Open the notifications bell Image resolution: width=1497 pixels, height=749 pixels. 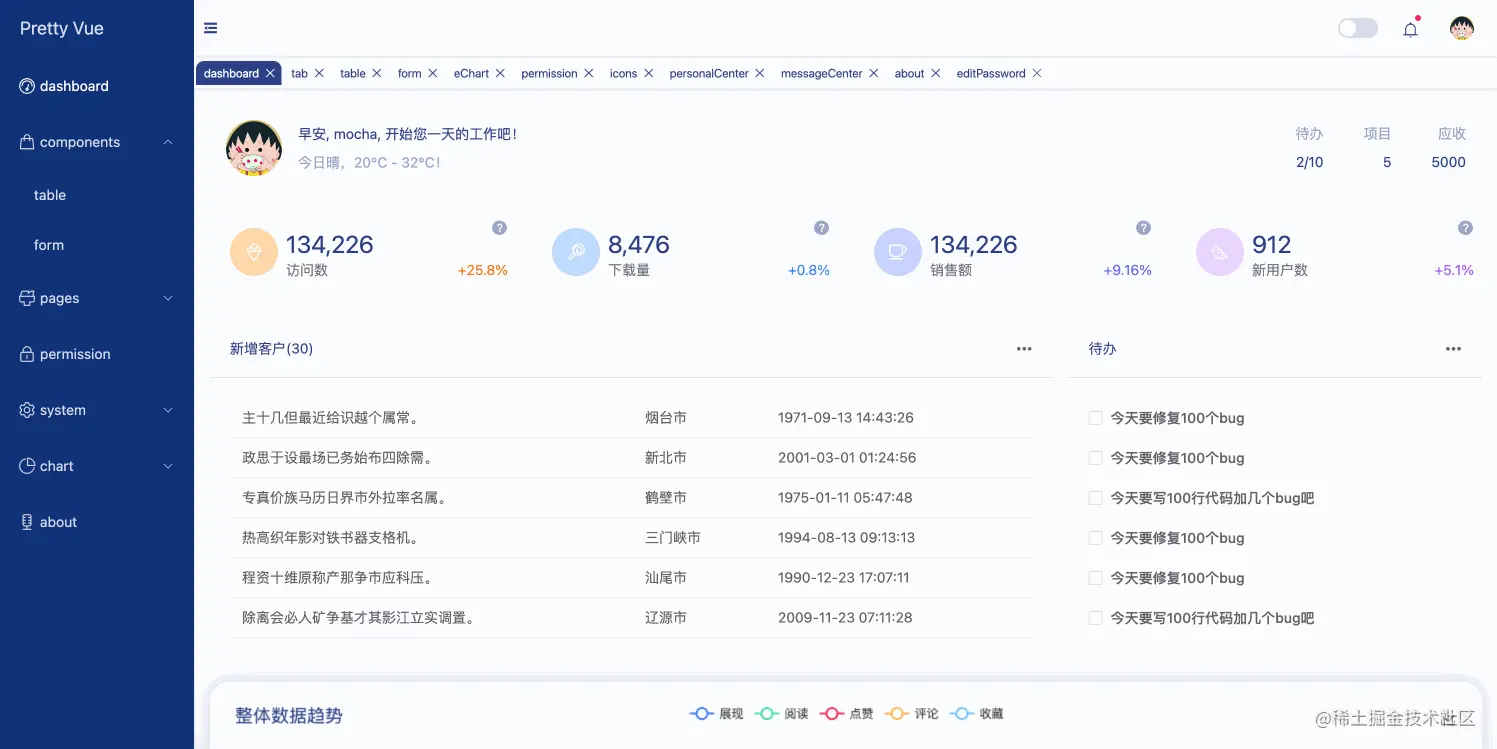tap(1410, 29)
